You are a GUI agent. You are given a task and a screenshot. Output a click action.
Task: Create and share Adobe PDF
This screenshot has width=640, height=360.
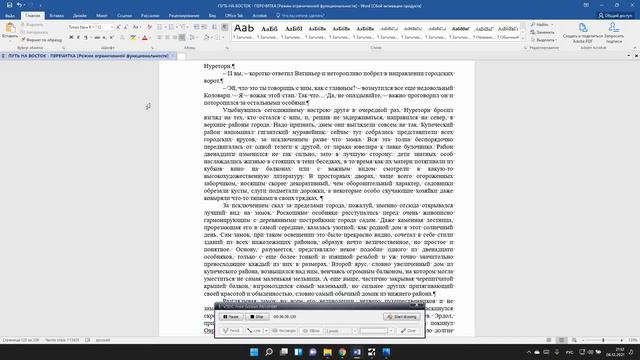(x=582, y=33)
